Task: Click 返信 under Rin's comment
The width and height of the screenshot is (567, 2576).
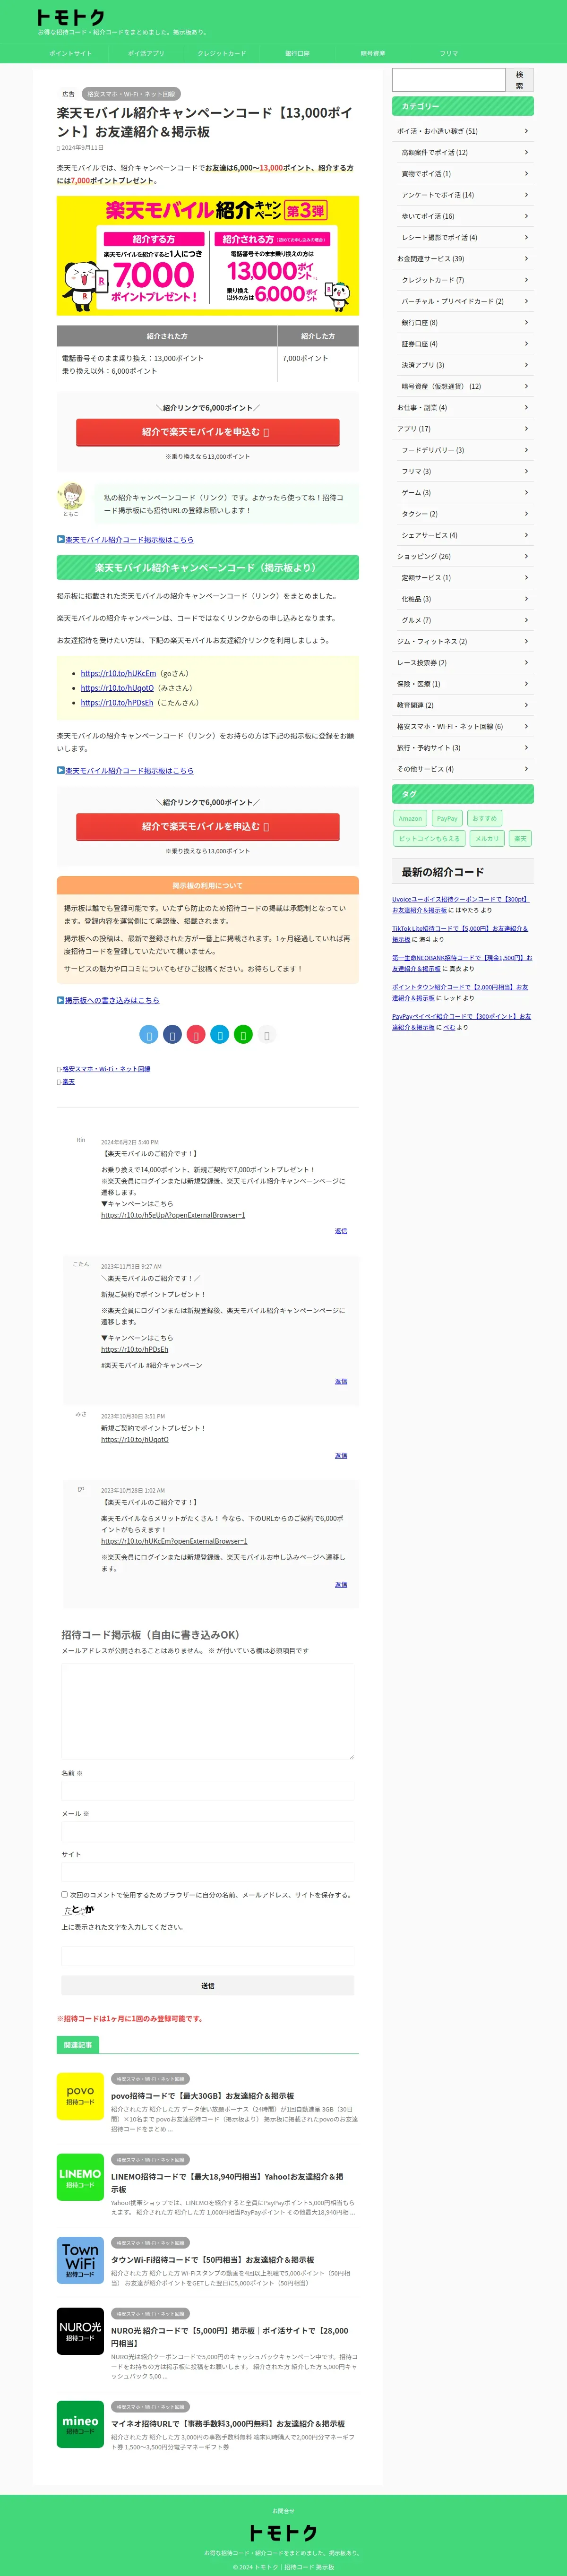Action: 341,1231
